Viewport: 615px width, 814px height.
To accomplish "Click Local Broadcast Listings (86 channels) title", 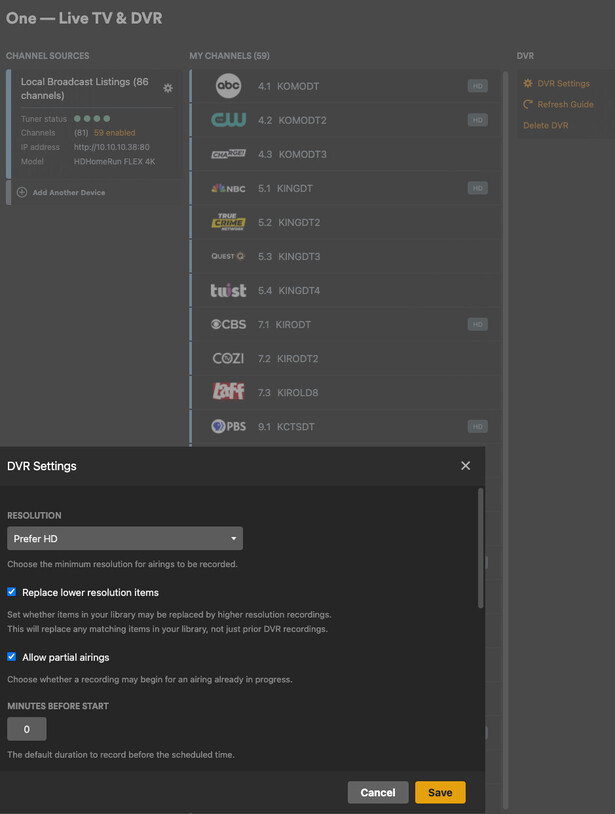I will tap(85, 88).
